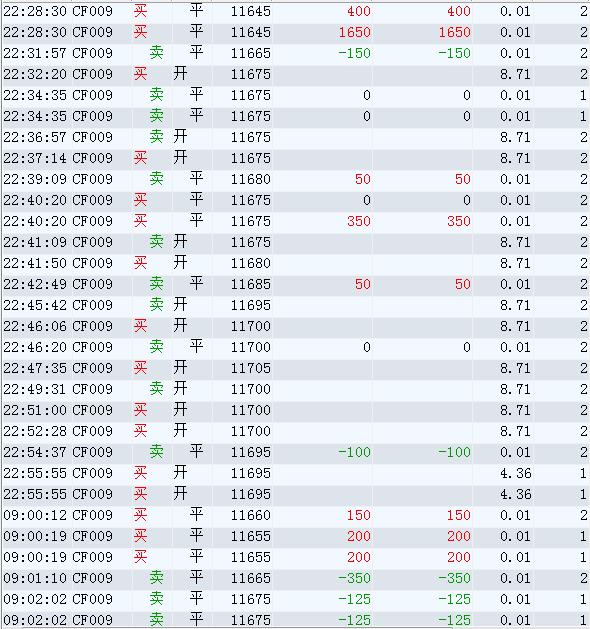Select the 22:46:06 buy open trade
Screen dimensions: 590x629
tap(296, 326)
